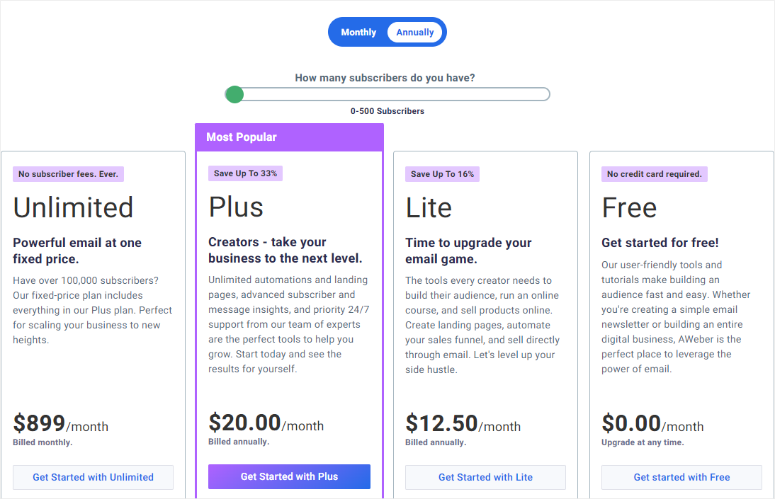Select the Annually billing option
775x499 pixels.
tap(415, 32)
